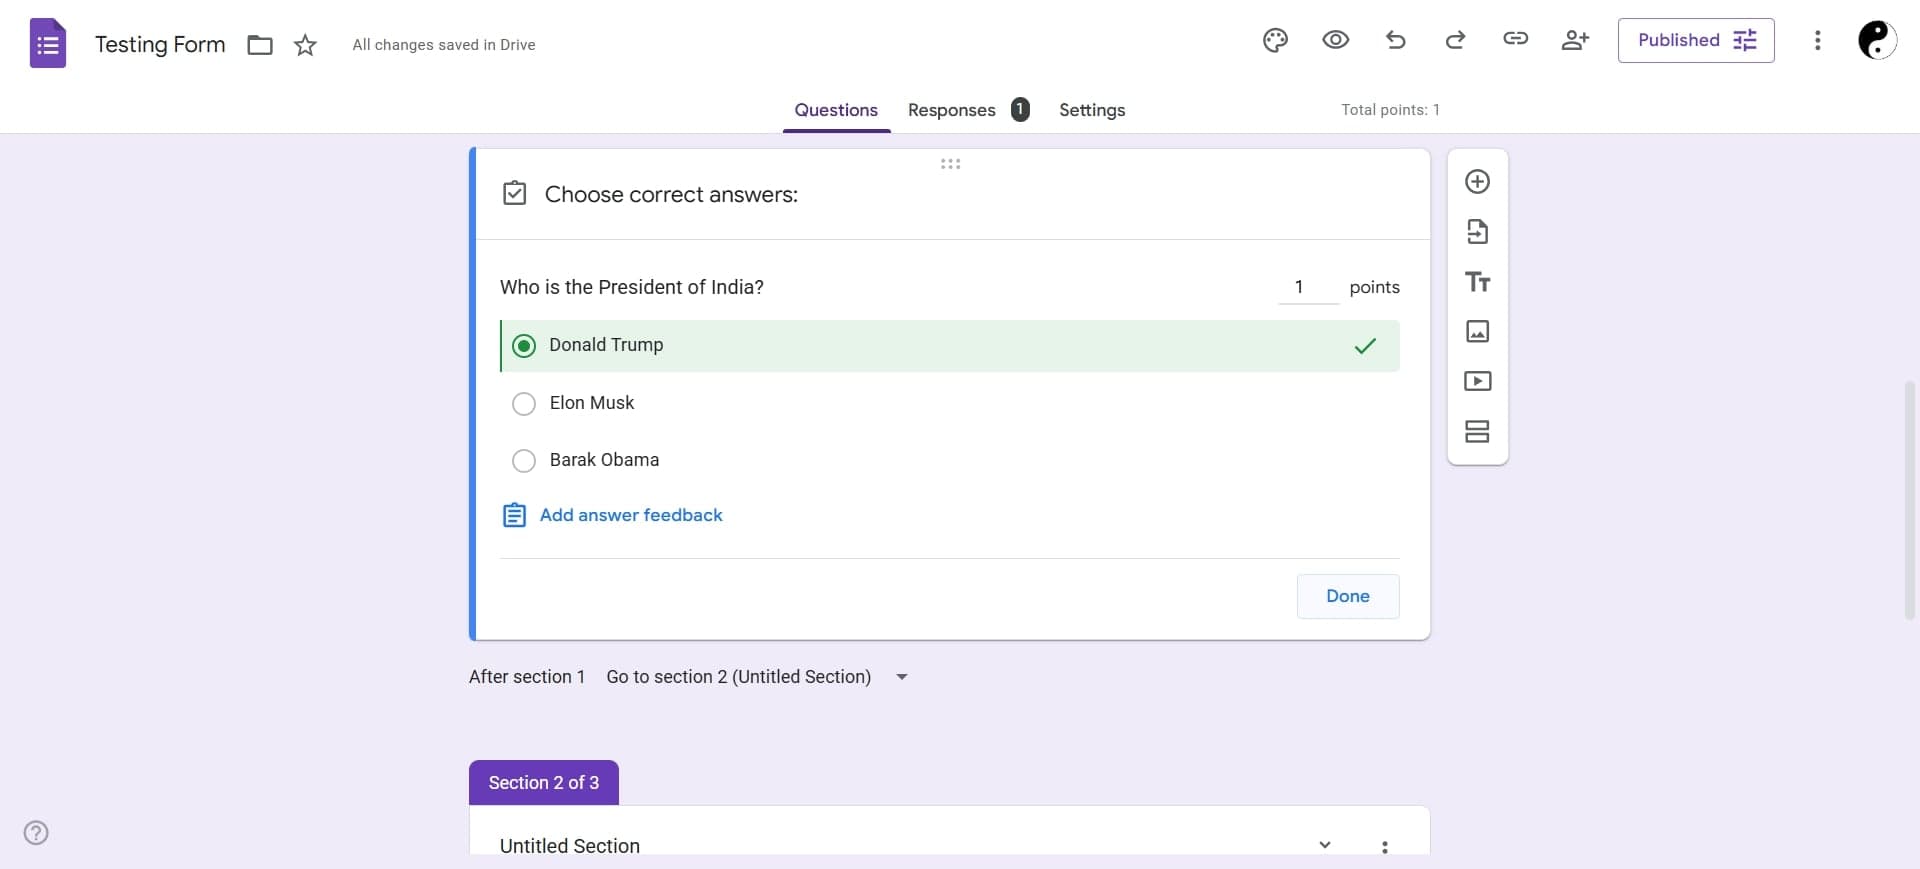Viewport: 1920px width, 869px height.
Task: Add title and description icon
Action: click(x=1477, y=282)
